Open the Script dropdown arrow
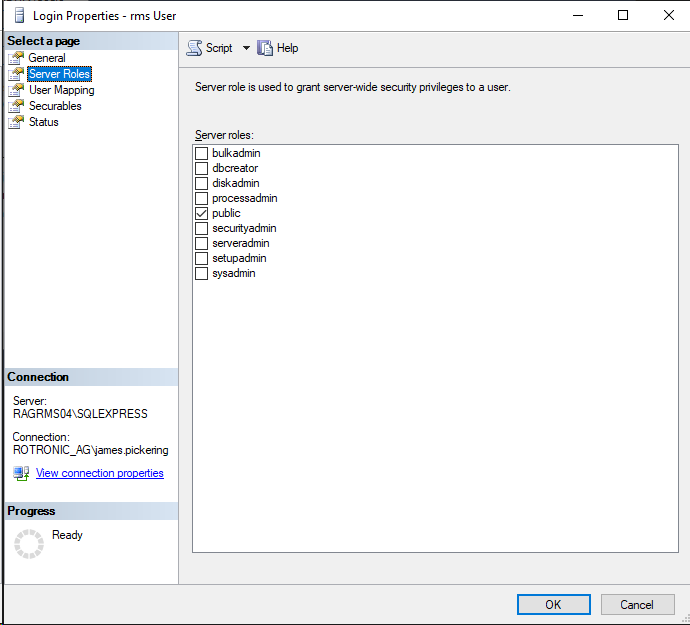Viewport: 690px width, 625px height. [246, 48]
